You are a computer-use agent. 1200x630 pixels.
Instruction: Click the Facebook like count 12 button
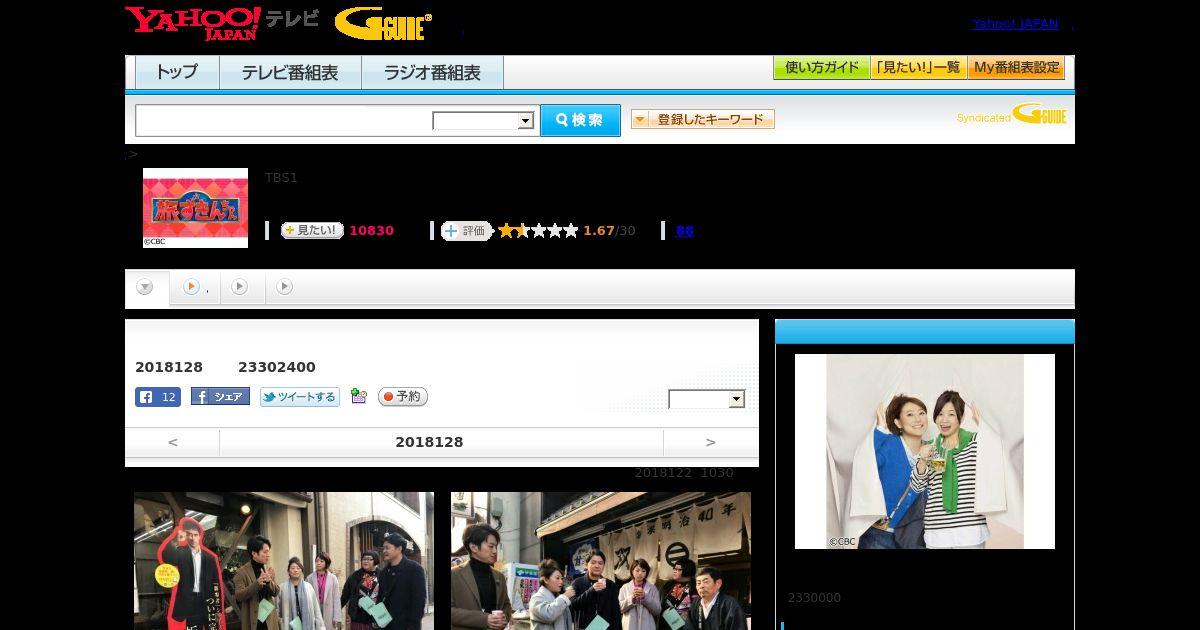158,397
